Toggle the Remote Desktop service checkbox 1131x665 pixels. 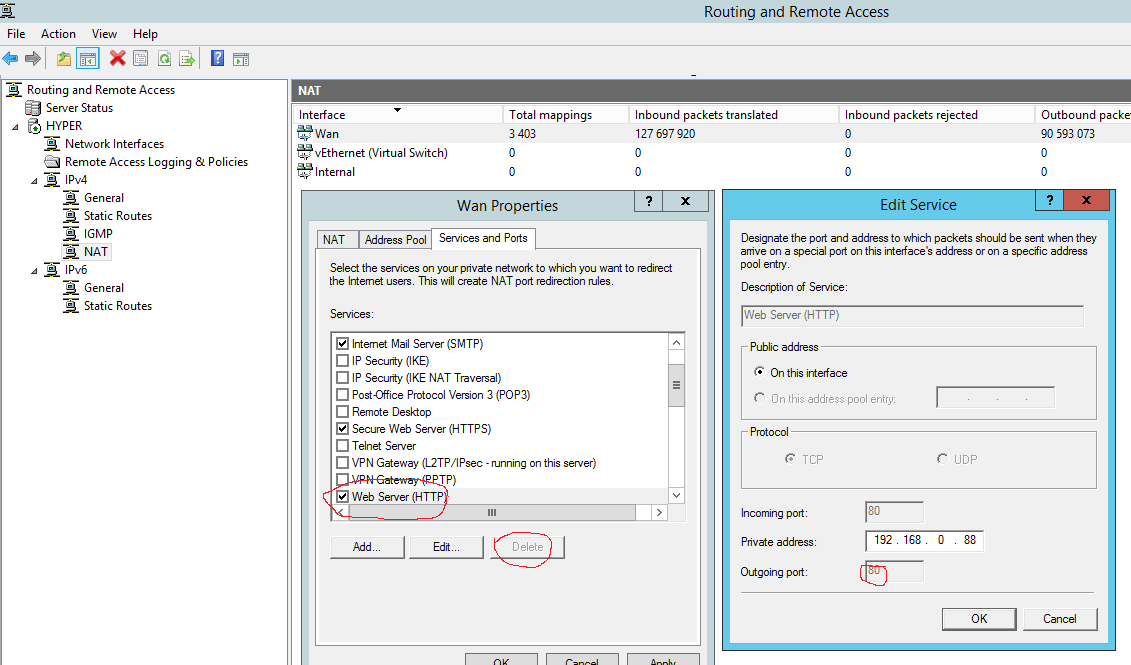(x=343, y=412)
